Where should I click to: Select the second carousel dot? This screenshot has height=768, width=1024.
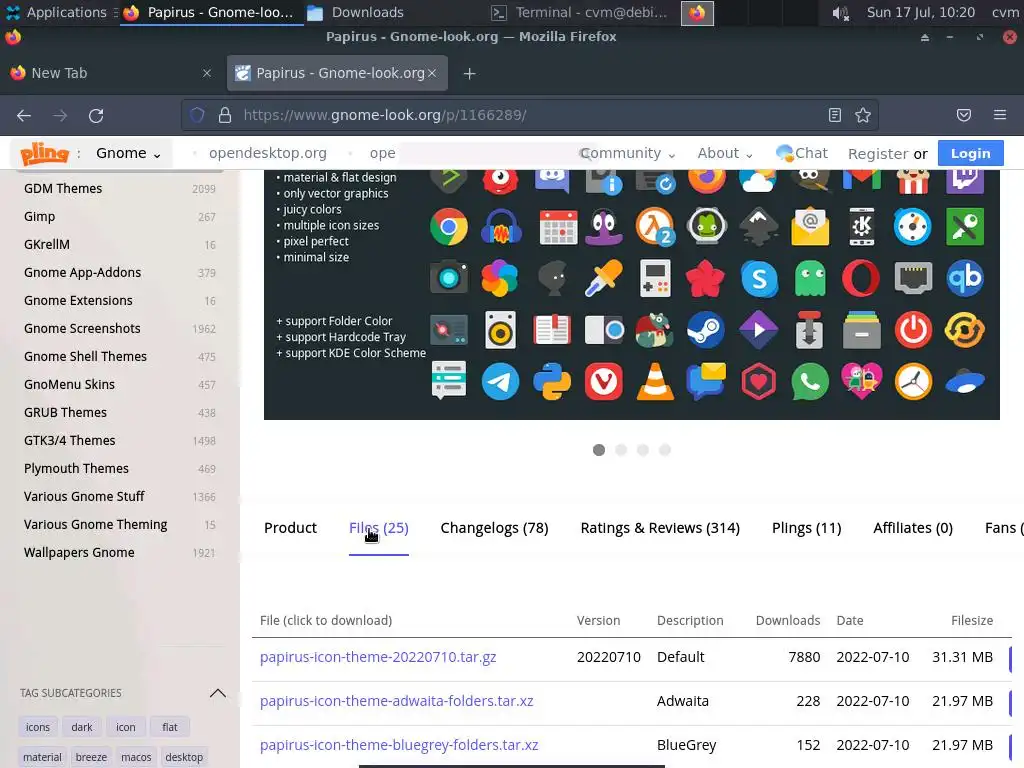(621, 450)
